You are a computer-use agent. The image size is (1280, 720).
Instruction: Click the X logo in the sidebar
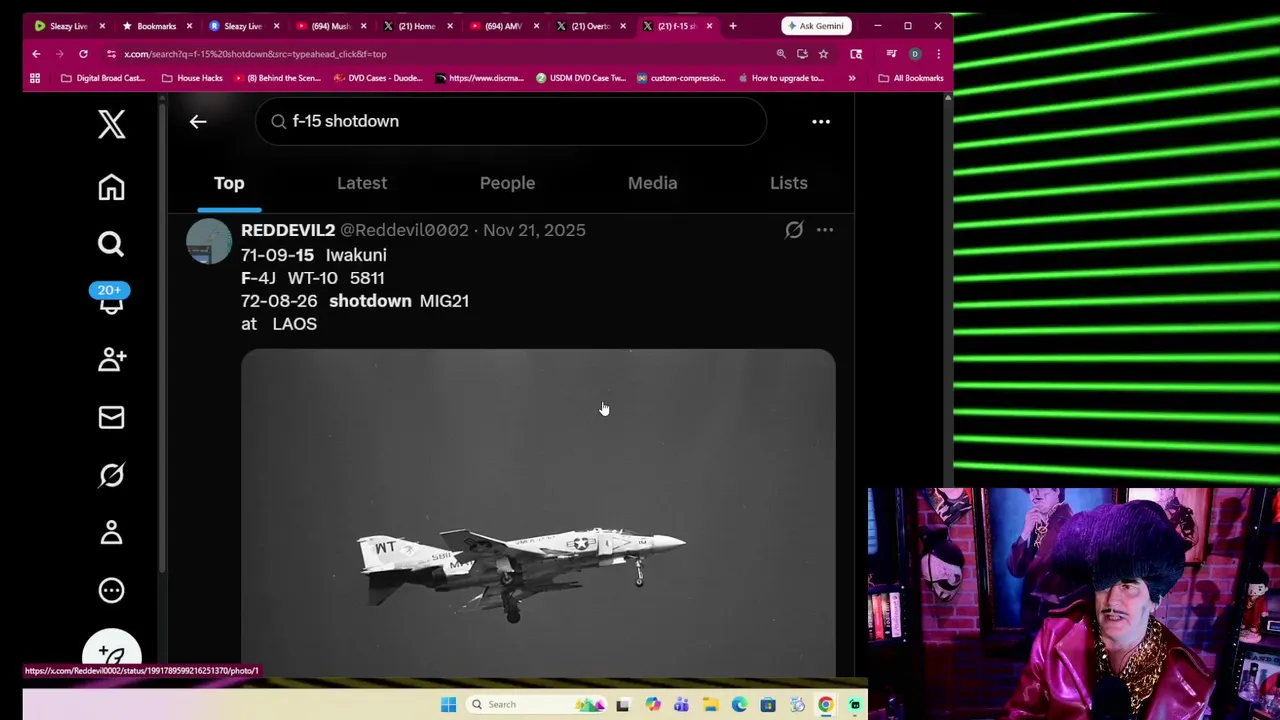(111, 124)
